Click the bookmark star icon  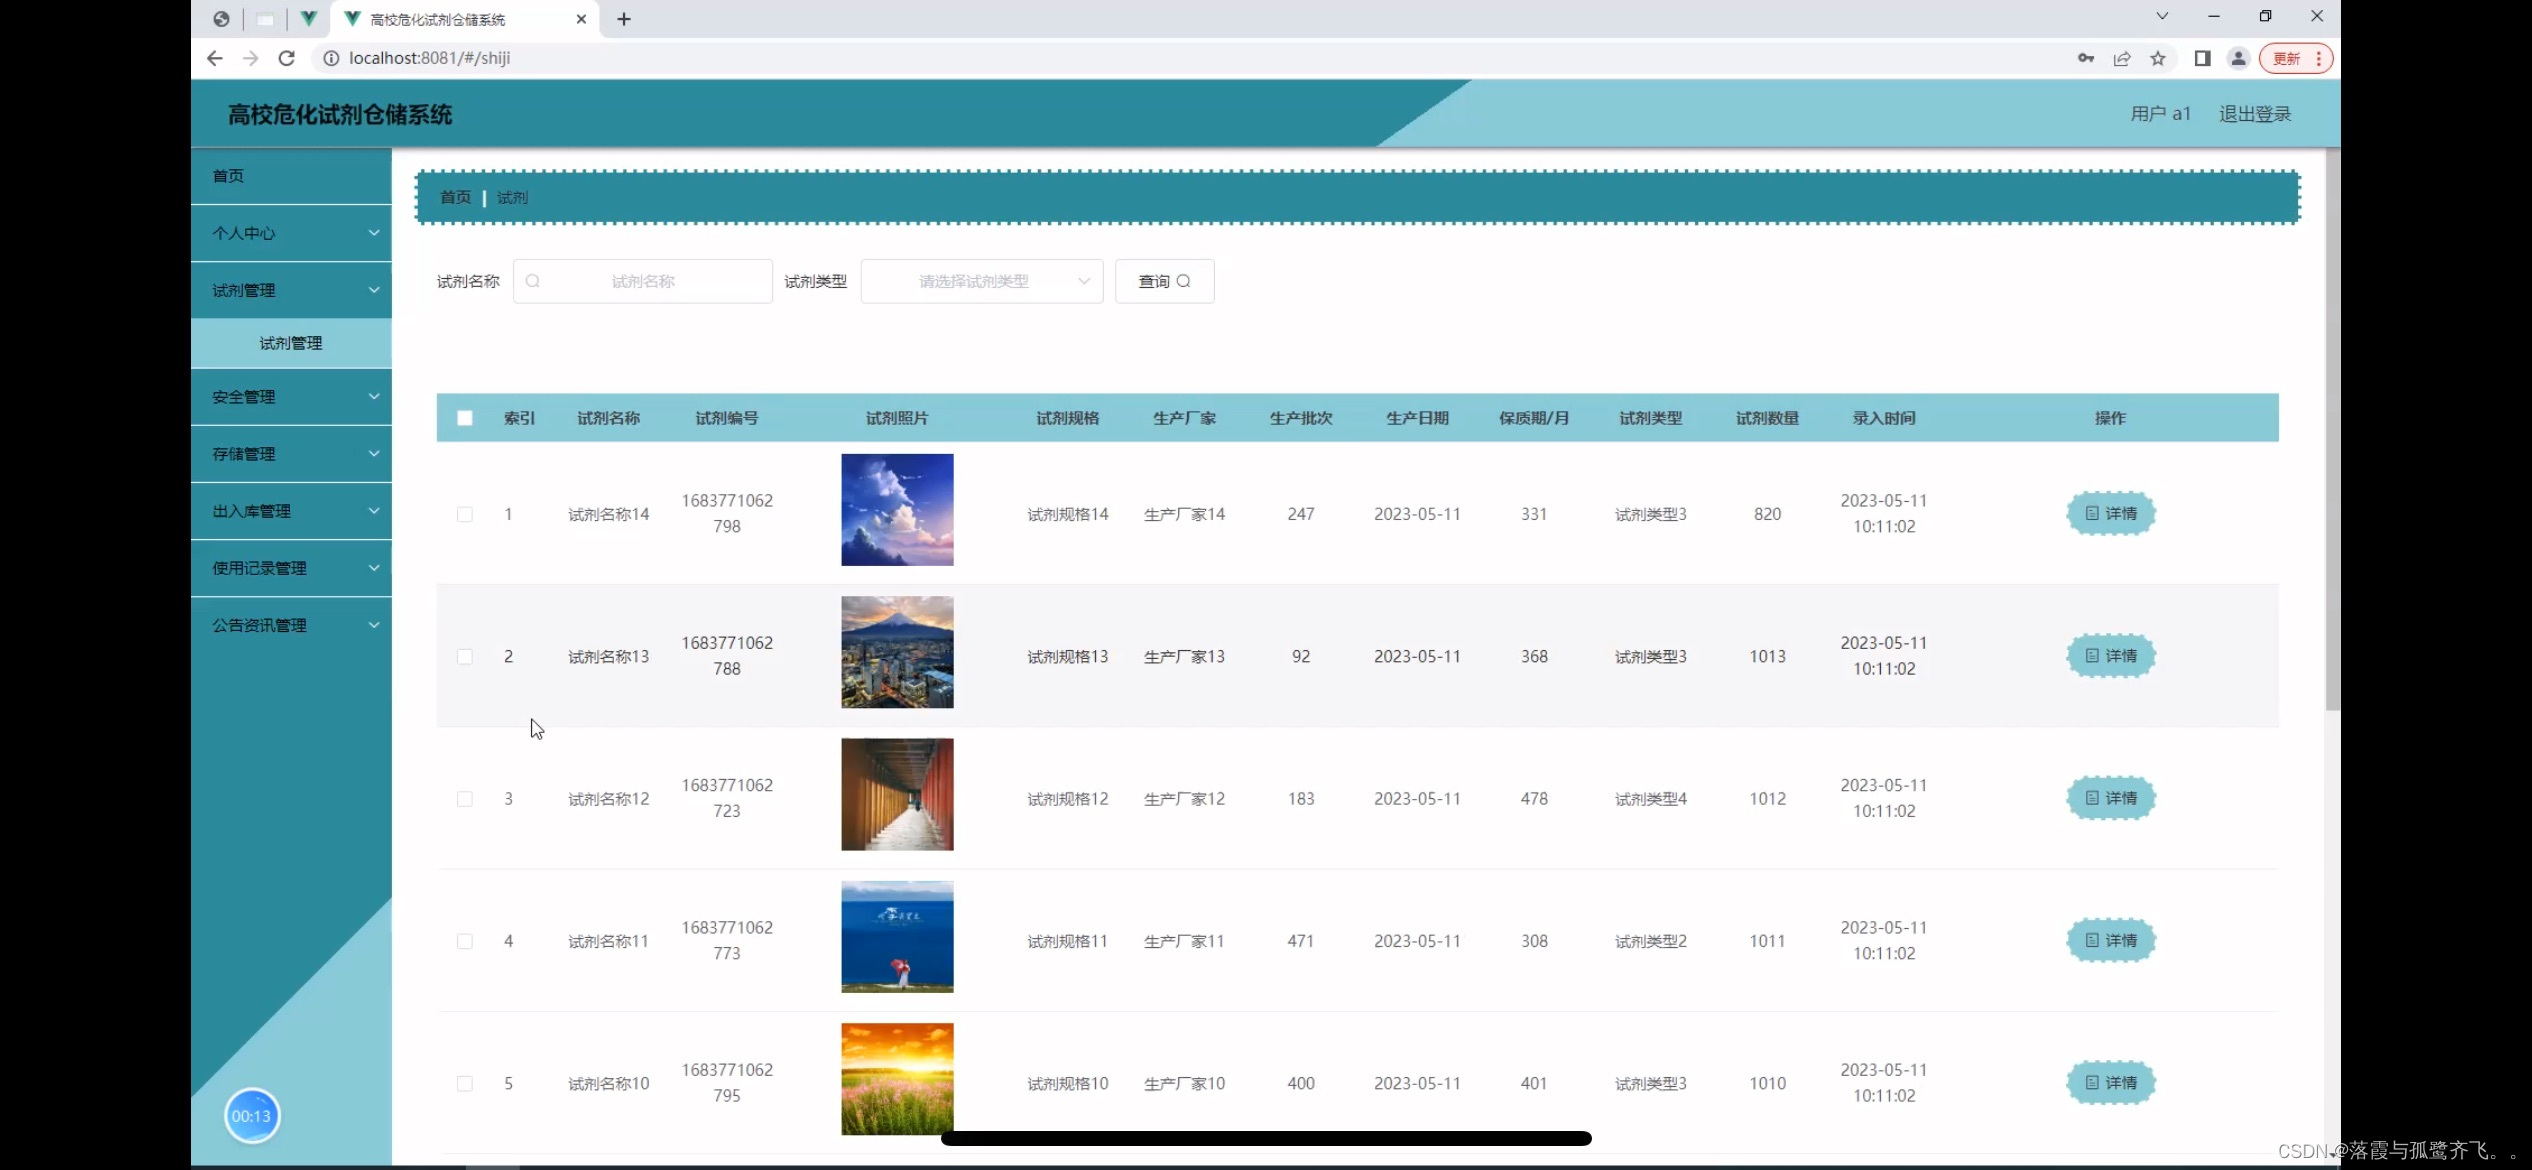2158,58
